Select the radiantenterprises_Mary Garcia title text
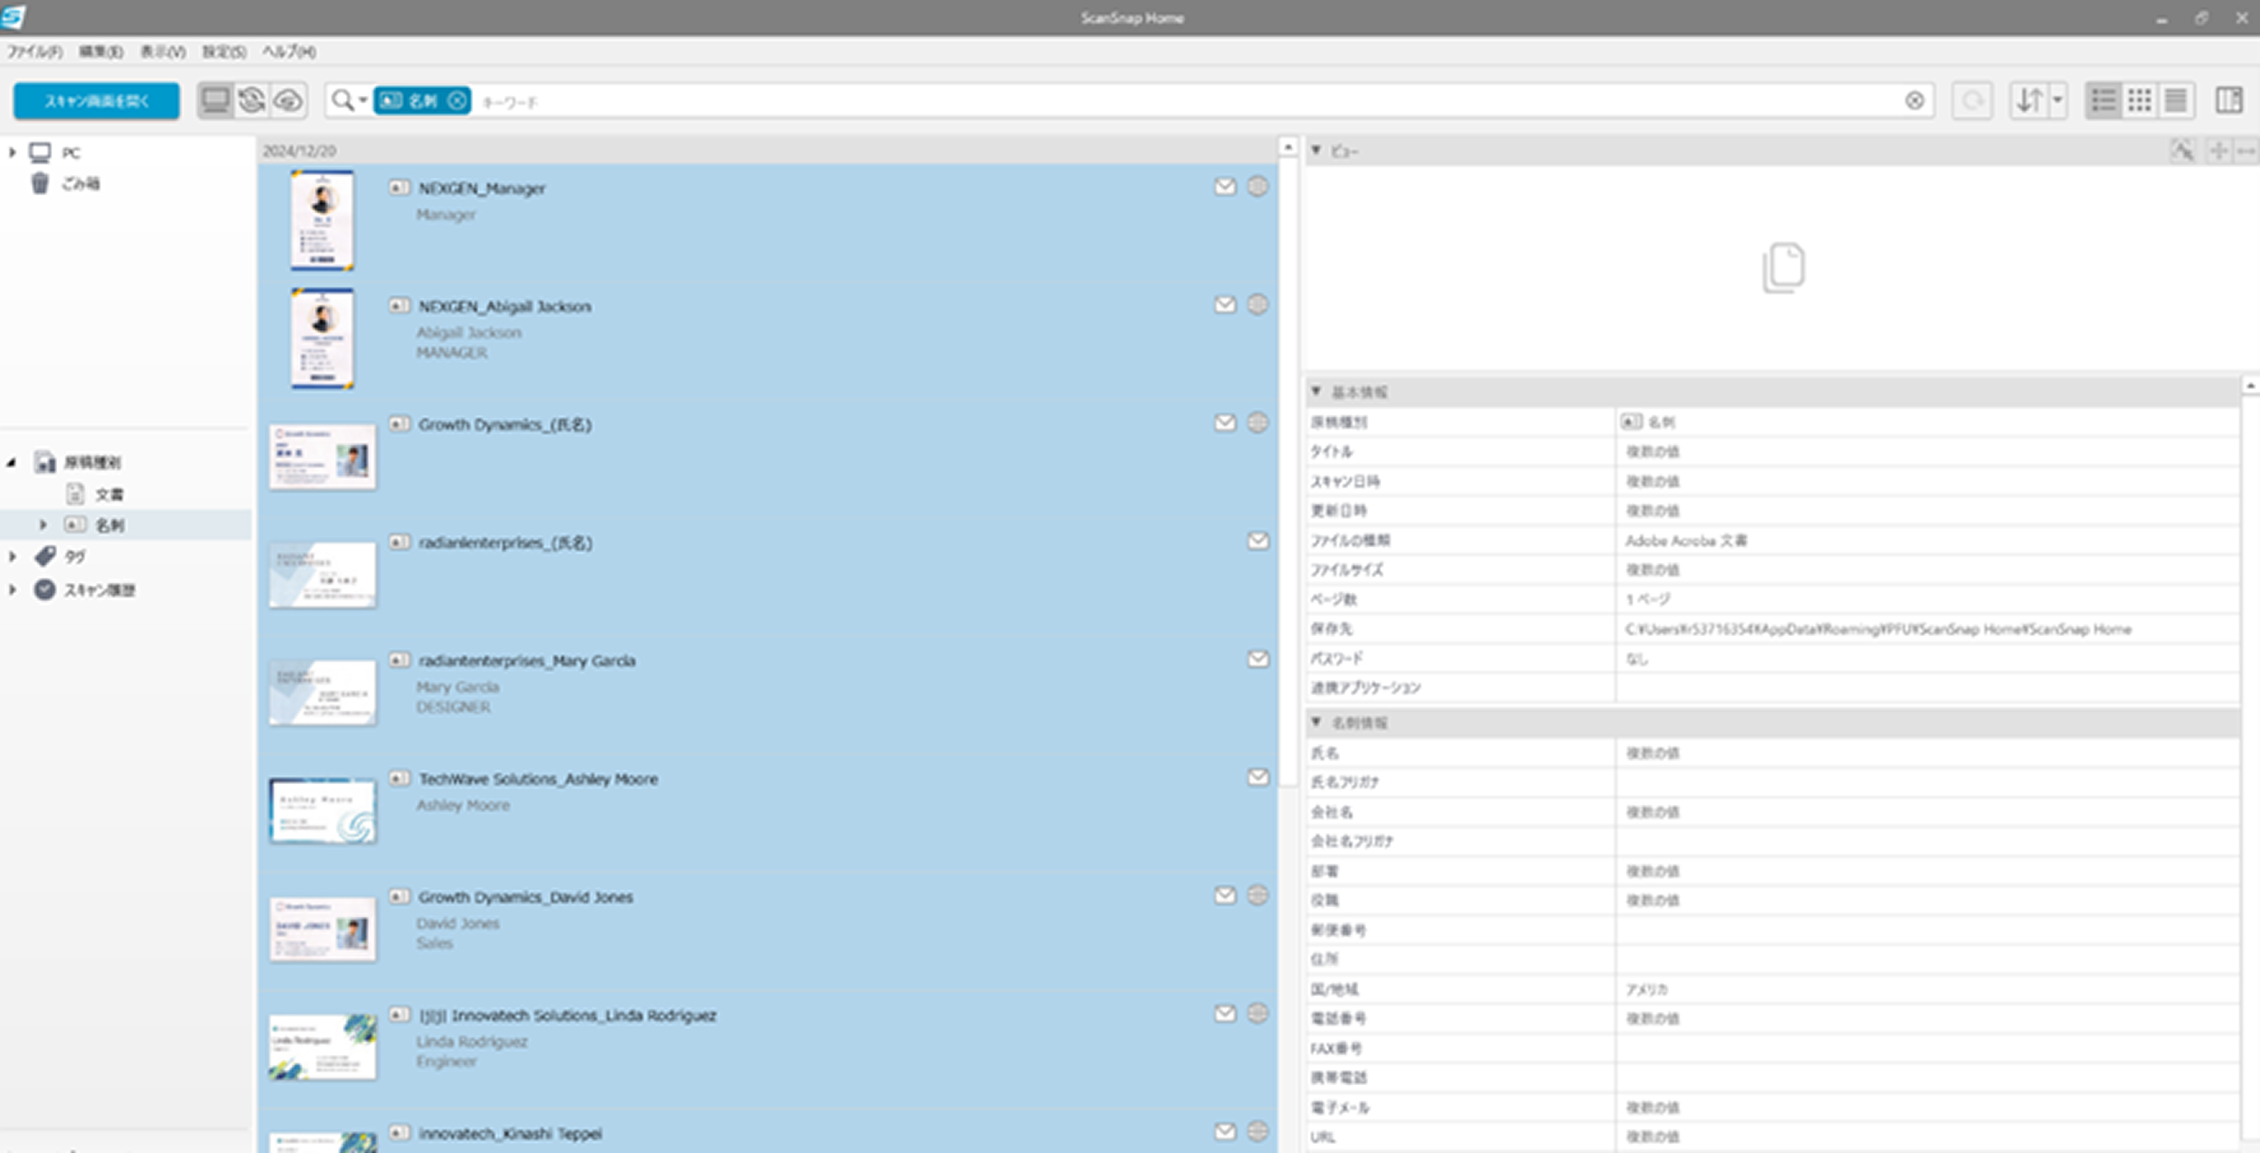 [x=527, y=660]
